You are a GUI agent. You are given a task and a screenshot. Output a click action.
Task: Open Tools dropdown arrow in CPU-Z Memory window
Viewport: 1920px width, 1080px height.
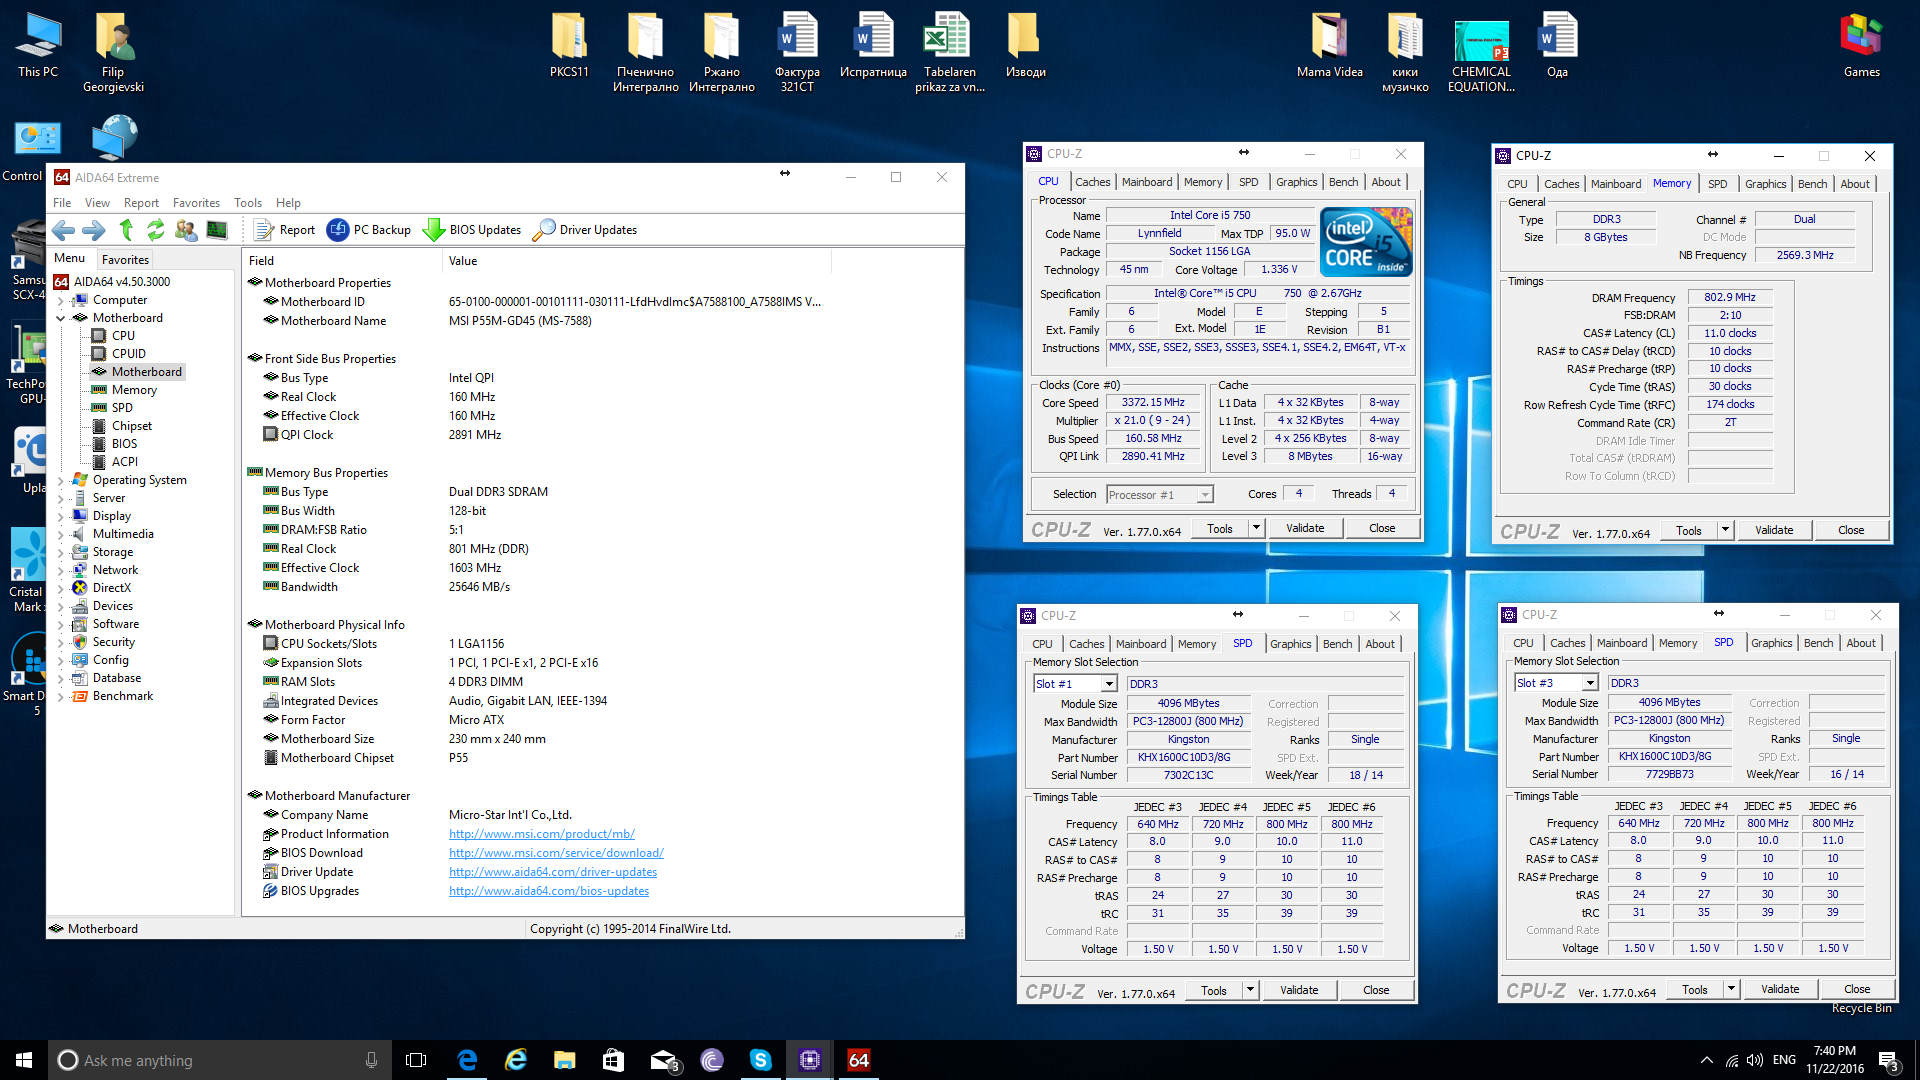pos(1725,530)
